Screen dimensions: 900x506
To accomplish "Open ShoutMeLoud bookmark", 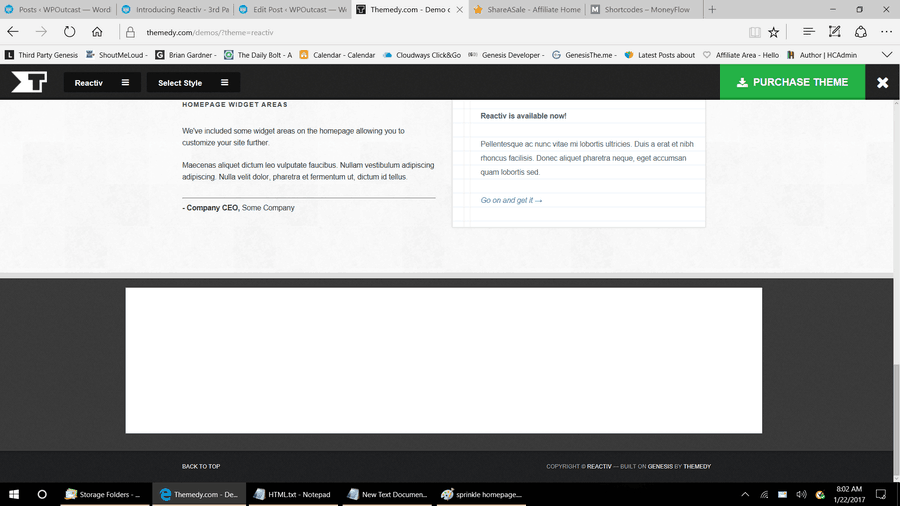I will coord(117,55).
